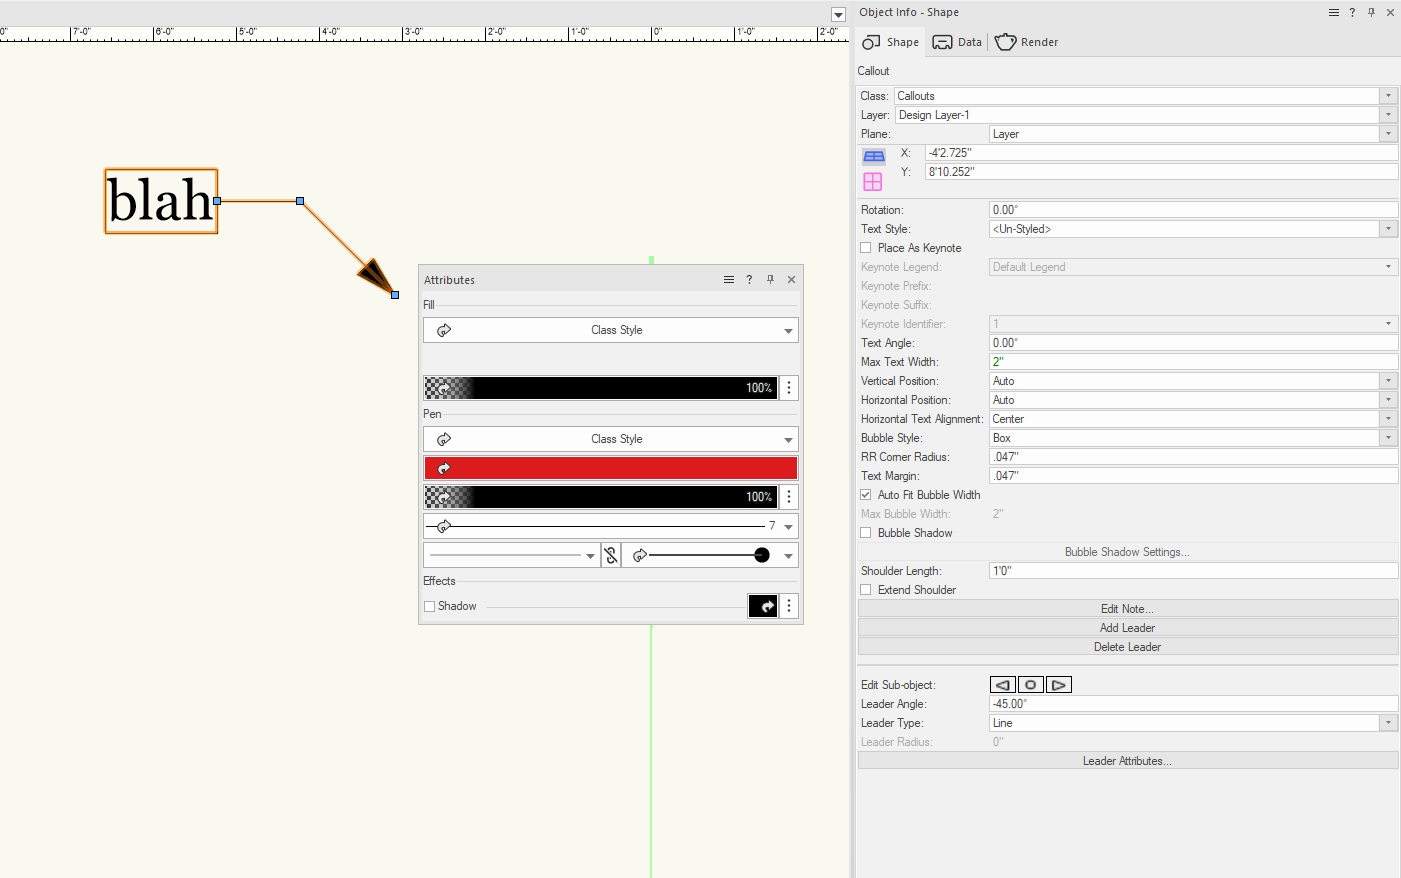Image resolution: width=1401 pixels, height=878 pixels.
Task: Click the previous sub-object arrow button
Action: pos(1002,685)
